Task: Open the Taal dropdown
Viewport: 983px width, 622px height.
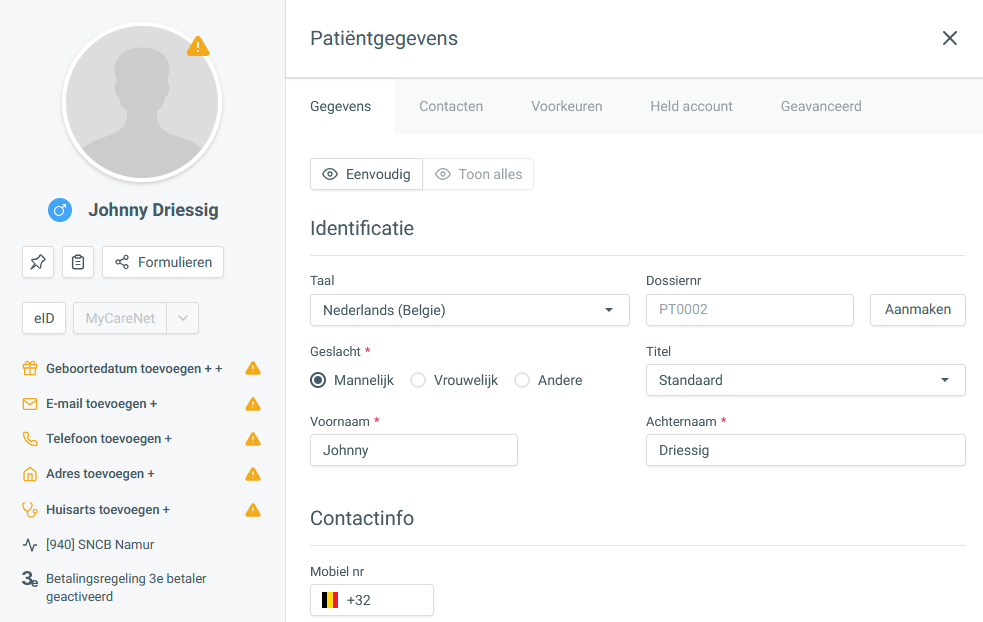Action: tap(470, 310)
